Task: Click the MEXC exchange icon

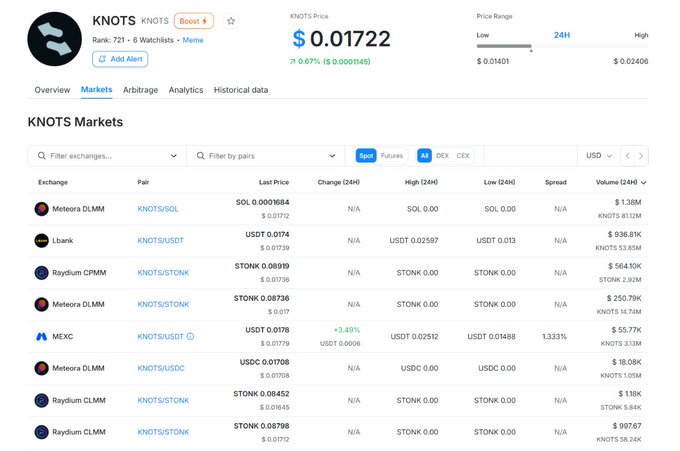Action: [42, 337]
